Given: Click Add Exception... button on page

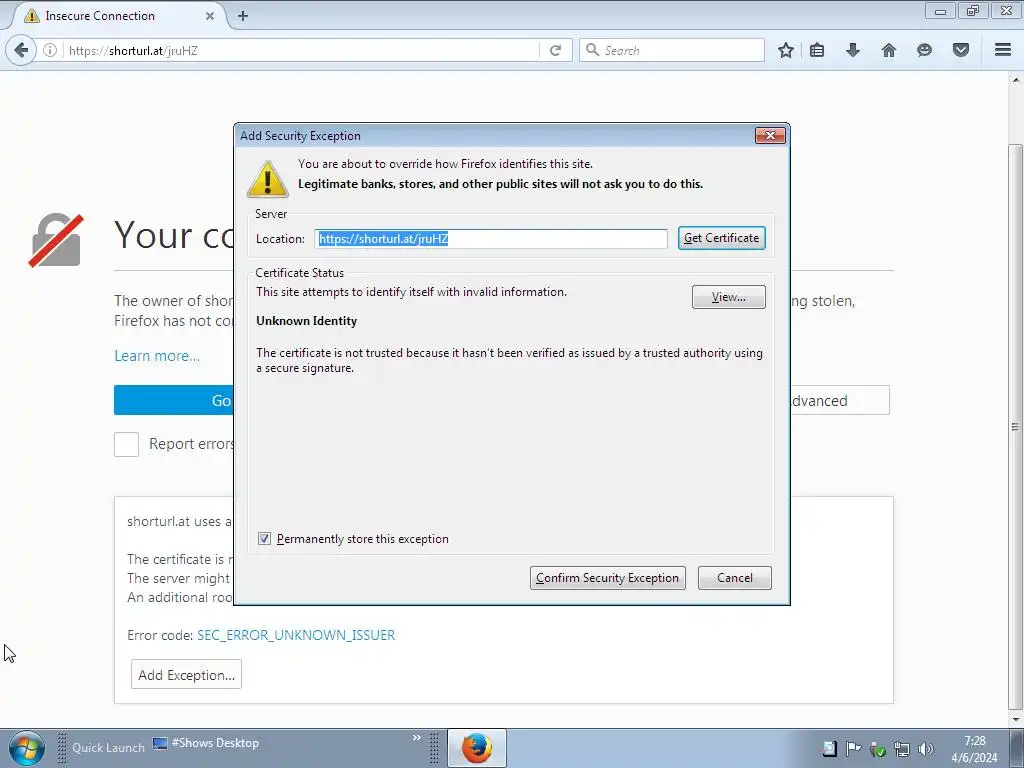Looking at the screenshot, I should pos(186,674).
